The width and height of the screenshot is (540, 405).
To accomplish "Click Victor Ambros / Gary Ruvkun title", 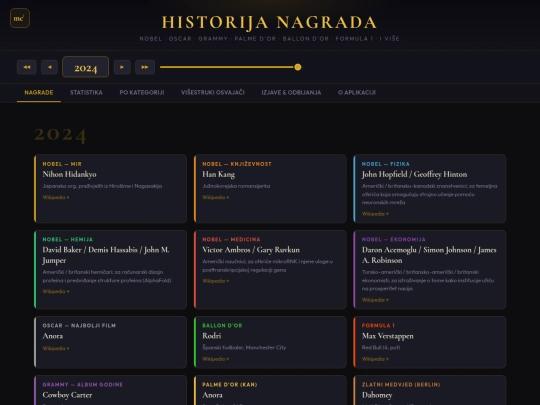I will pos(251,250).
